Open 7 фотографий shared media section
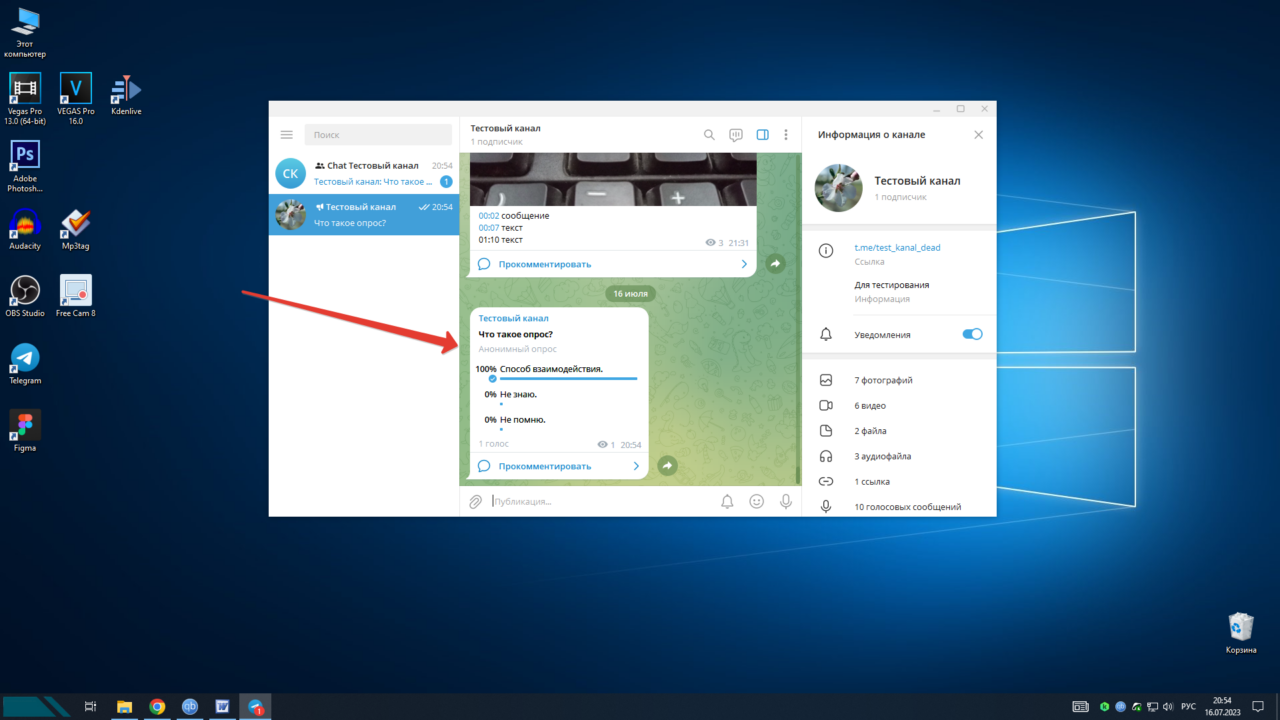This screenshot has height=720, width=1280. [x=883, y=380]
